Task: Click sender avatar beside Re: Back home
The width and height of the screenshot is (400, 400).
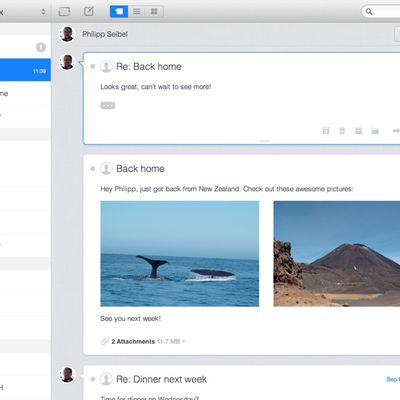Action: click(67, 62)
